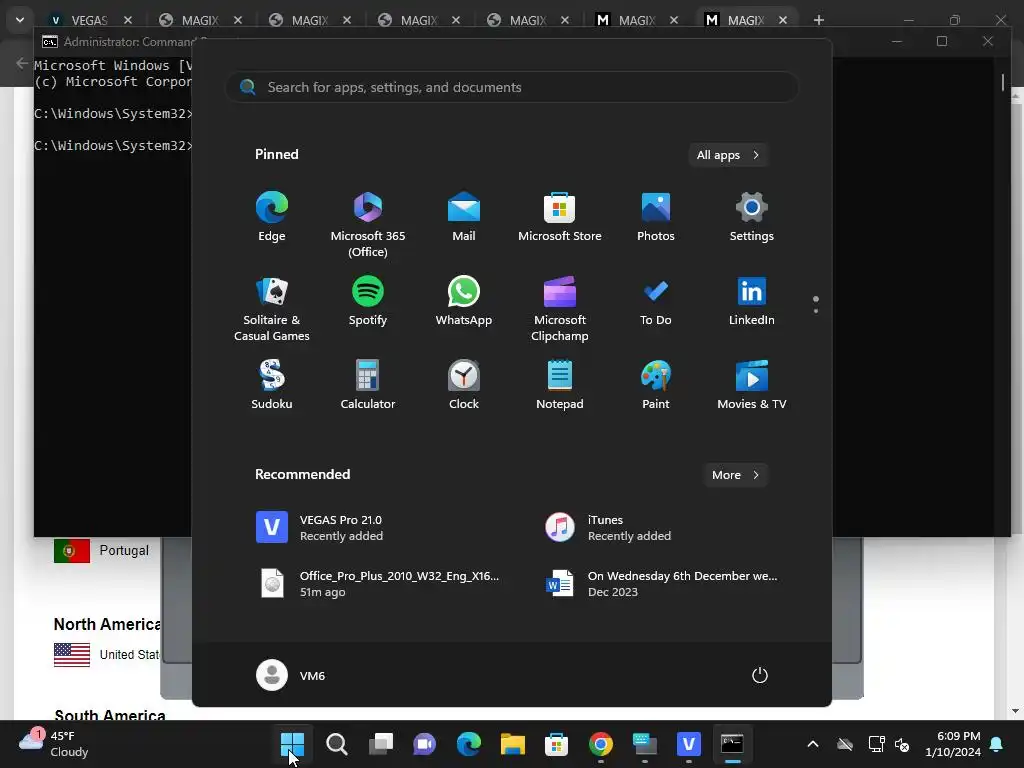This screenshot has width=1024, height=768.
Task: Show hidden system tray icons
Action: 813,744
